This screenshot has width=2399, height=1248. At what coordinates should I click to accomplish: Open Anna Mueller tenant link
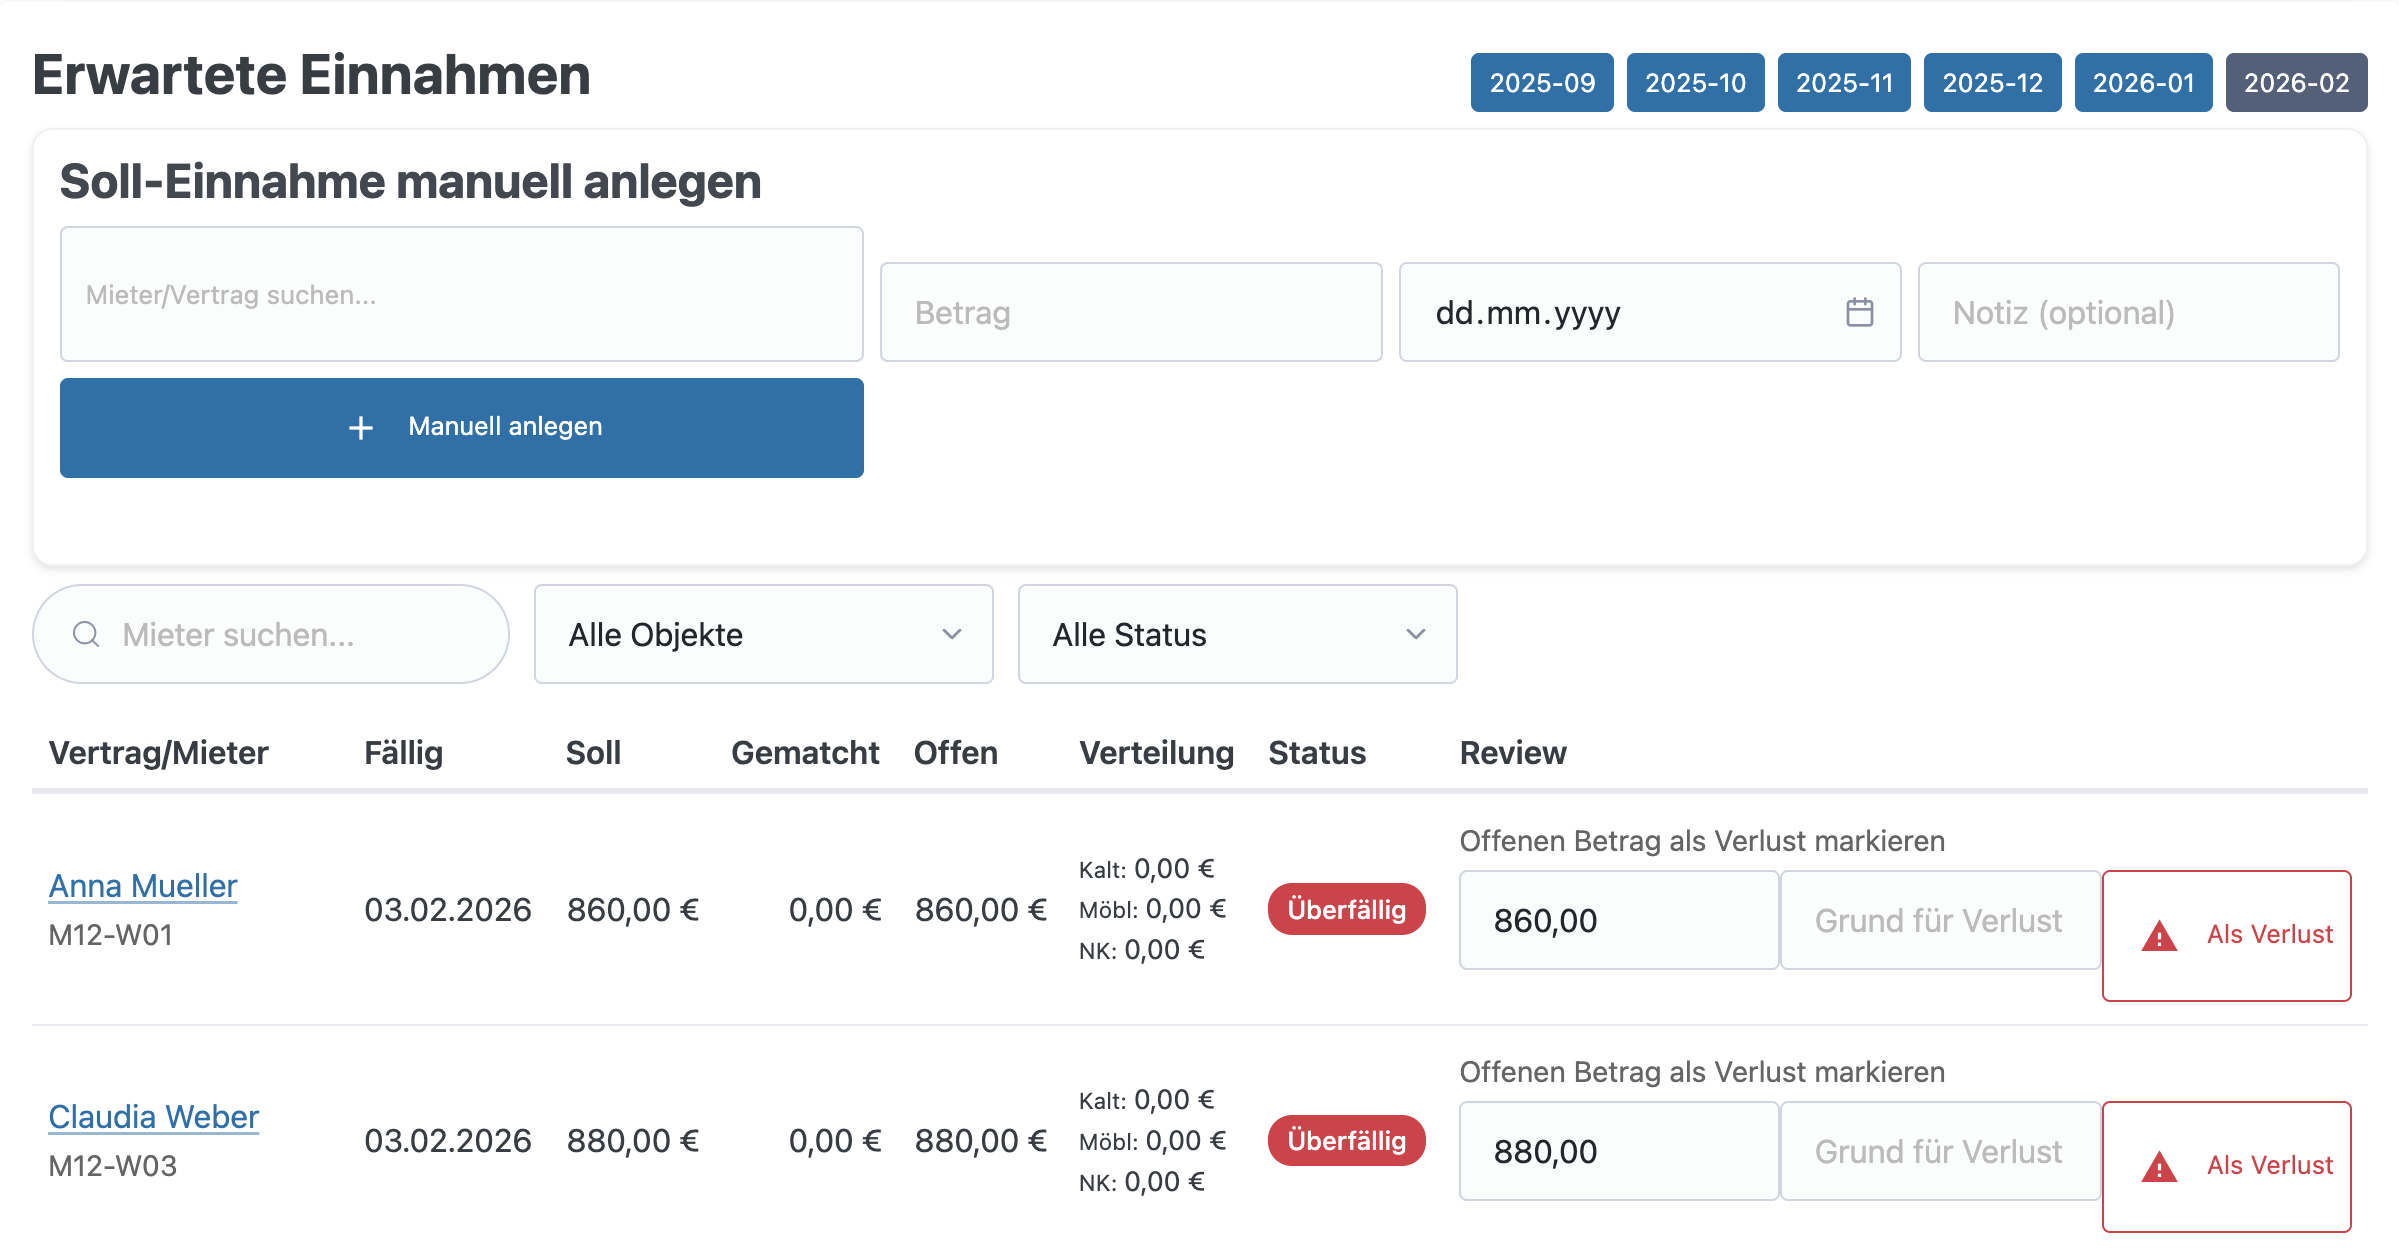(143, 886)
